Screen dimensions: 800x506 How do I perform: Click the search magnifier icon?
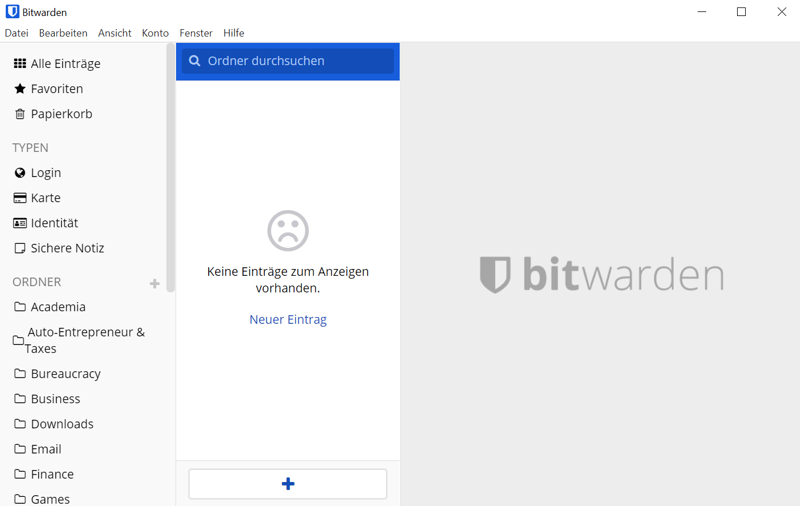coord(194,61)
